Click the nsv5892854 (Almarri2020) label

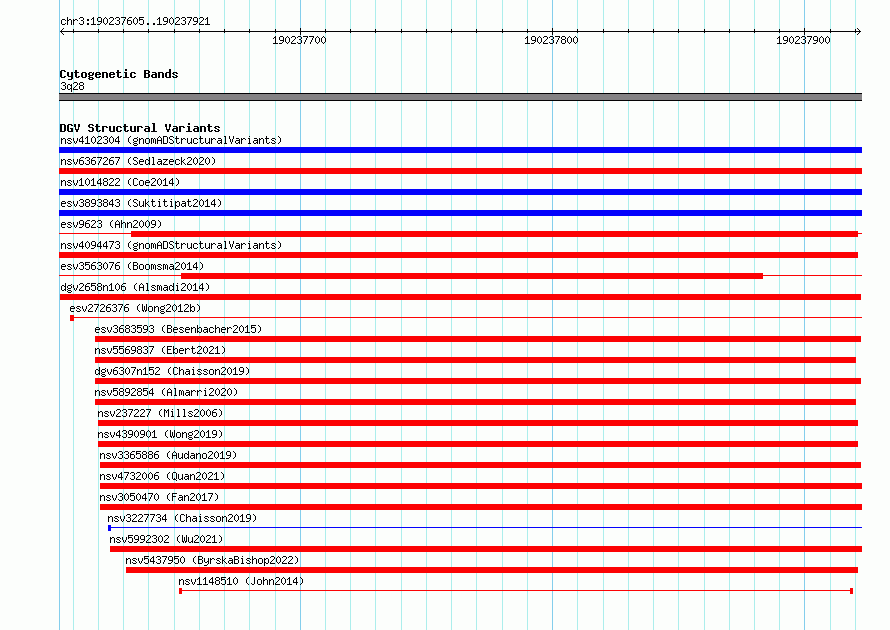tap(166, 392)
